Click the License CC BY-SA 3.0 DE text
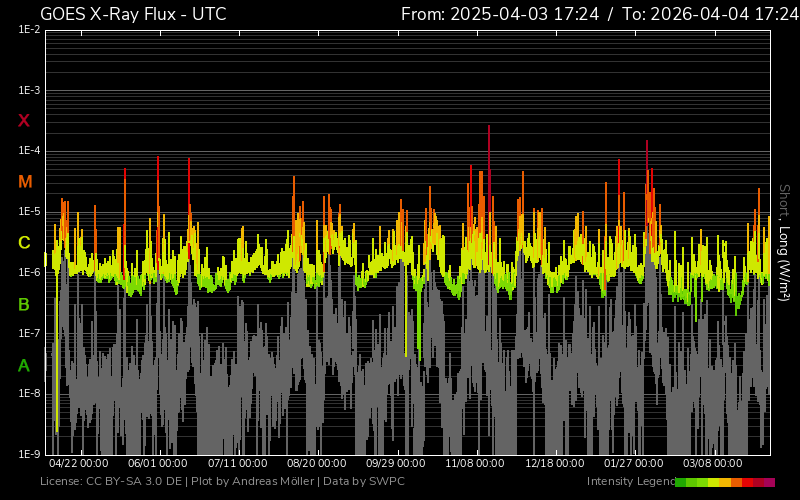Image resolution: width=800 pixels, height=500 pixels. click(x=111, y=482)
